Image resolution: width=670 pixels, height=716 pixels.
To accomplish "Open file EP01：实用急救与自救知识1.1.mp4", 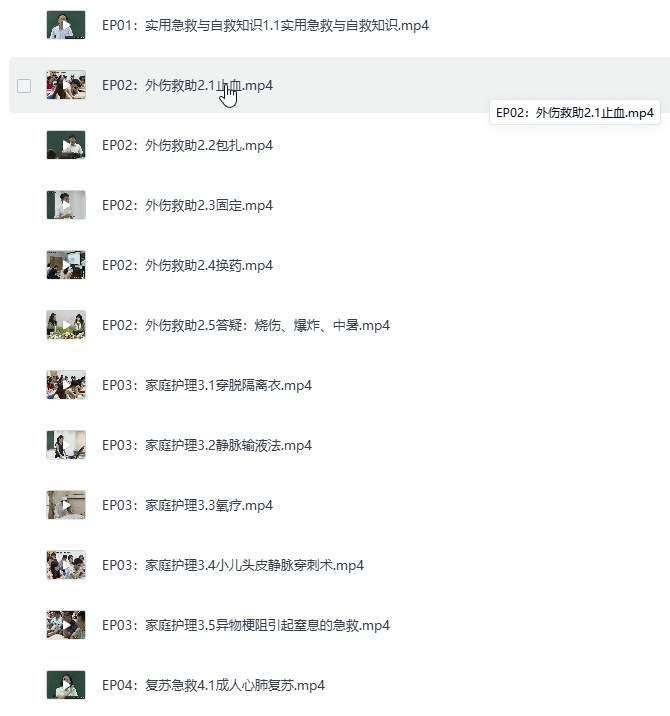I will (265, 25).
